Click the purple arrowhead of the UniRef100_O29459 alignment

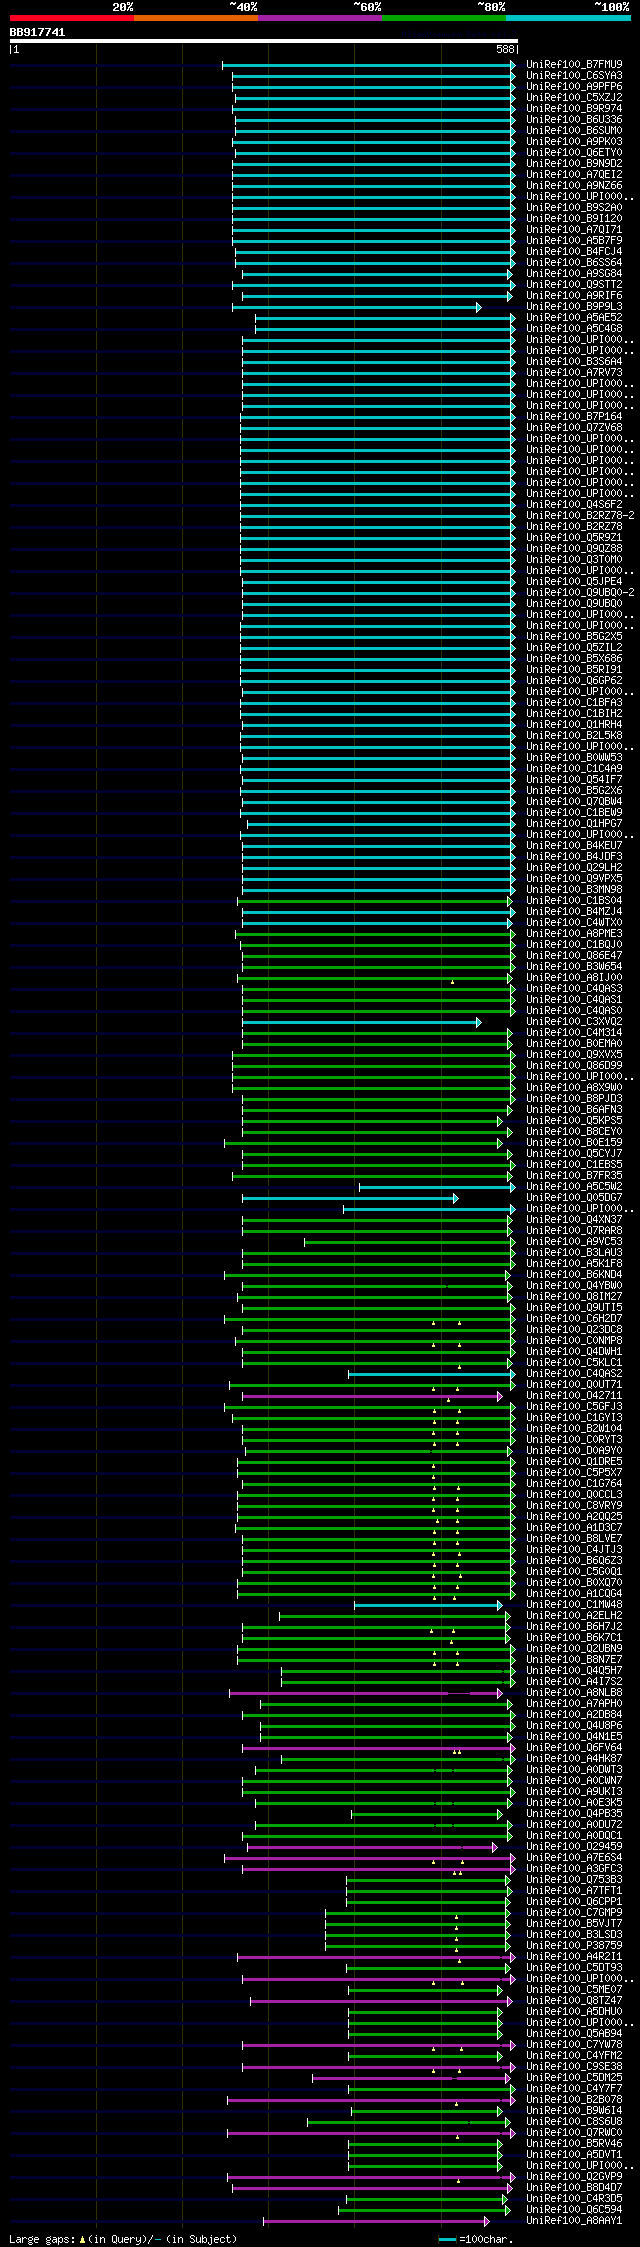click(x=494, y=1847)
